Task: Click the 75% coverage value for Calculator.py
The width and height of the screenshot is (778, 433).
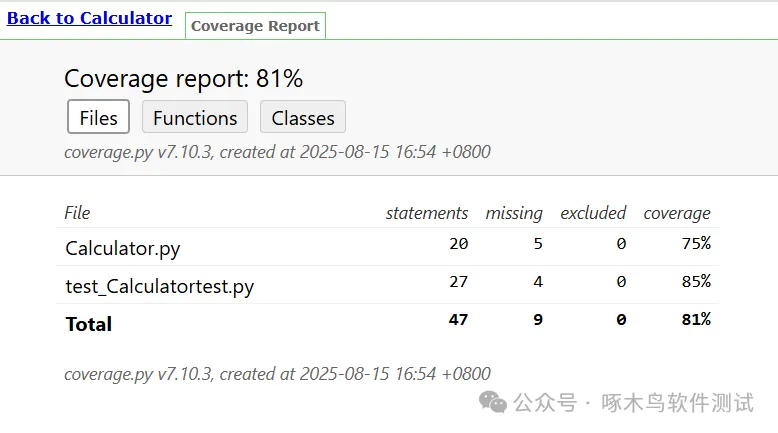Action: (x=696, y=244)
